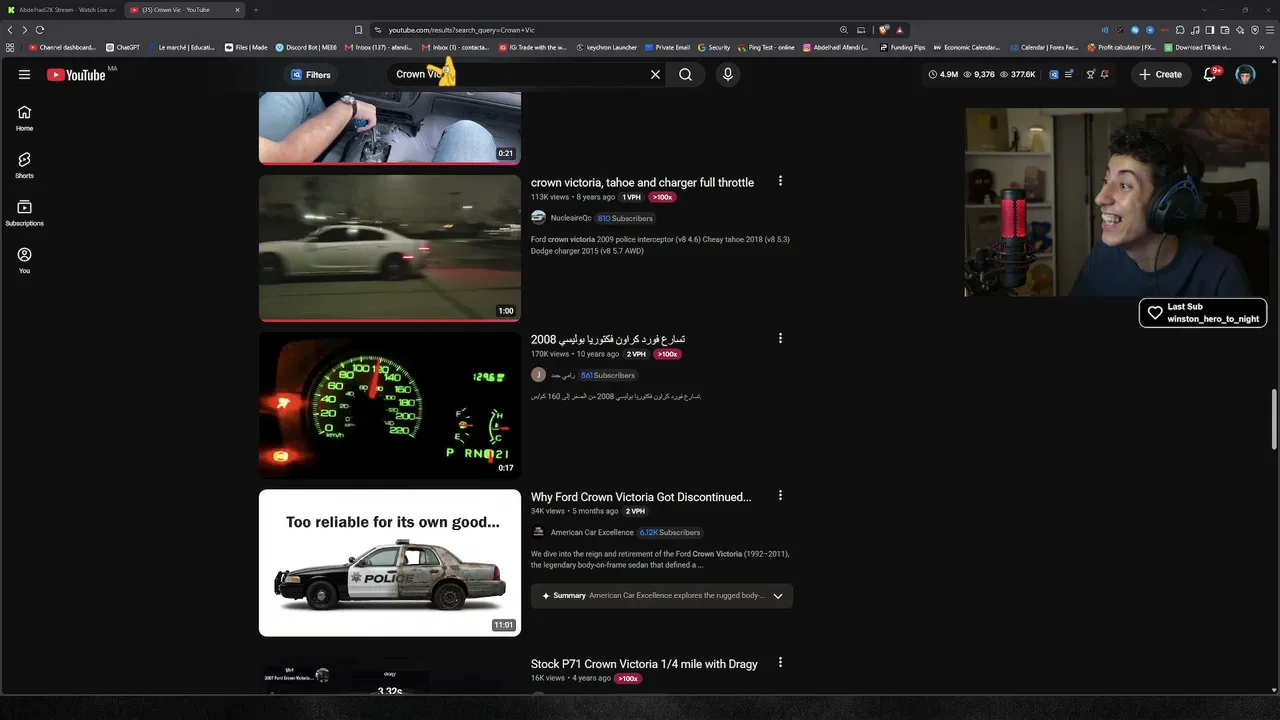Open the keychron Launcher bookmark
The image size is (1280, 720).
[x=606, y=47]
